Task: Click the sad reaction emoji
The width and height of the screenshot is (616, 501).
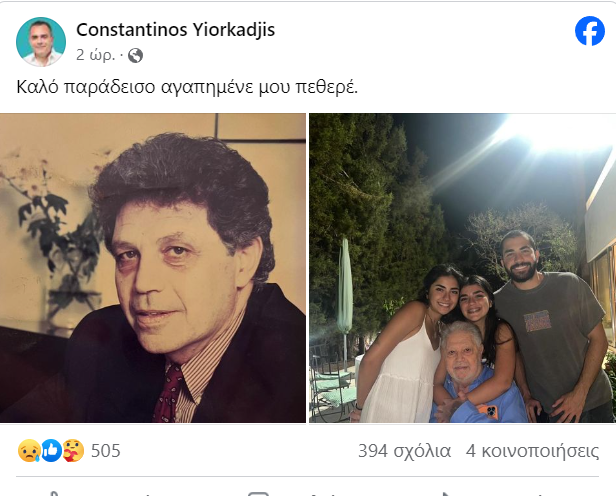Action: click(x=29, y=450)
